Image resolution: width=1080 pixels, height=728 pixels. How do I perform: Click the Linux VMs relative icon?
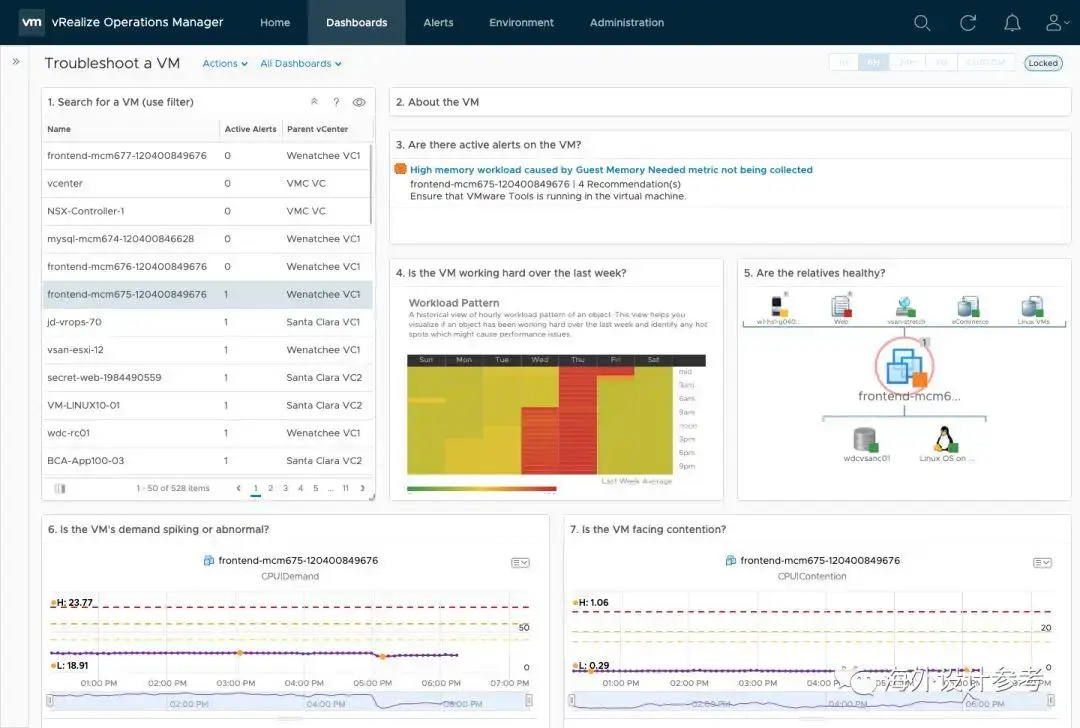coord(1033,306)
